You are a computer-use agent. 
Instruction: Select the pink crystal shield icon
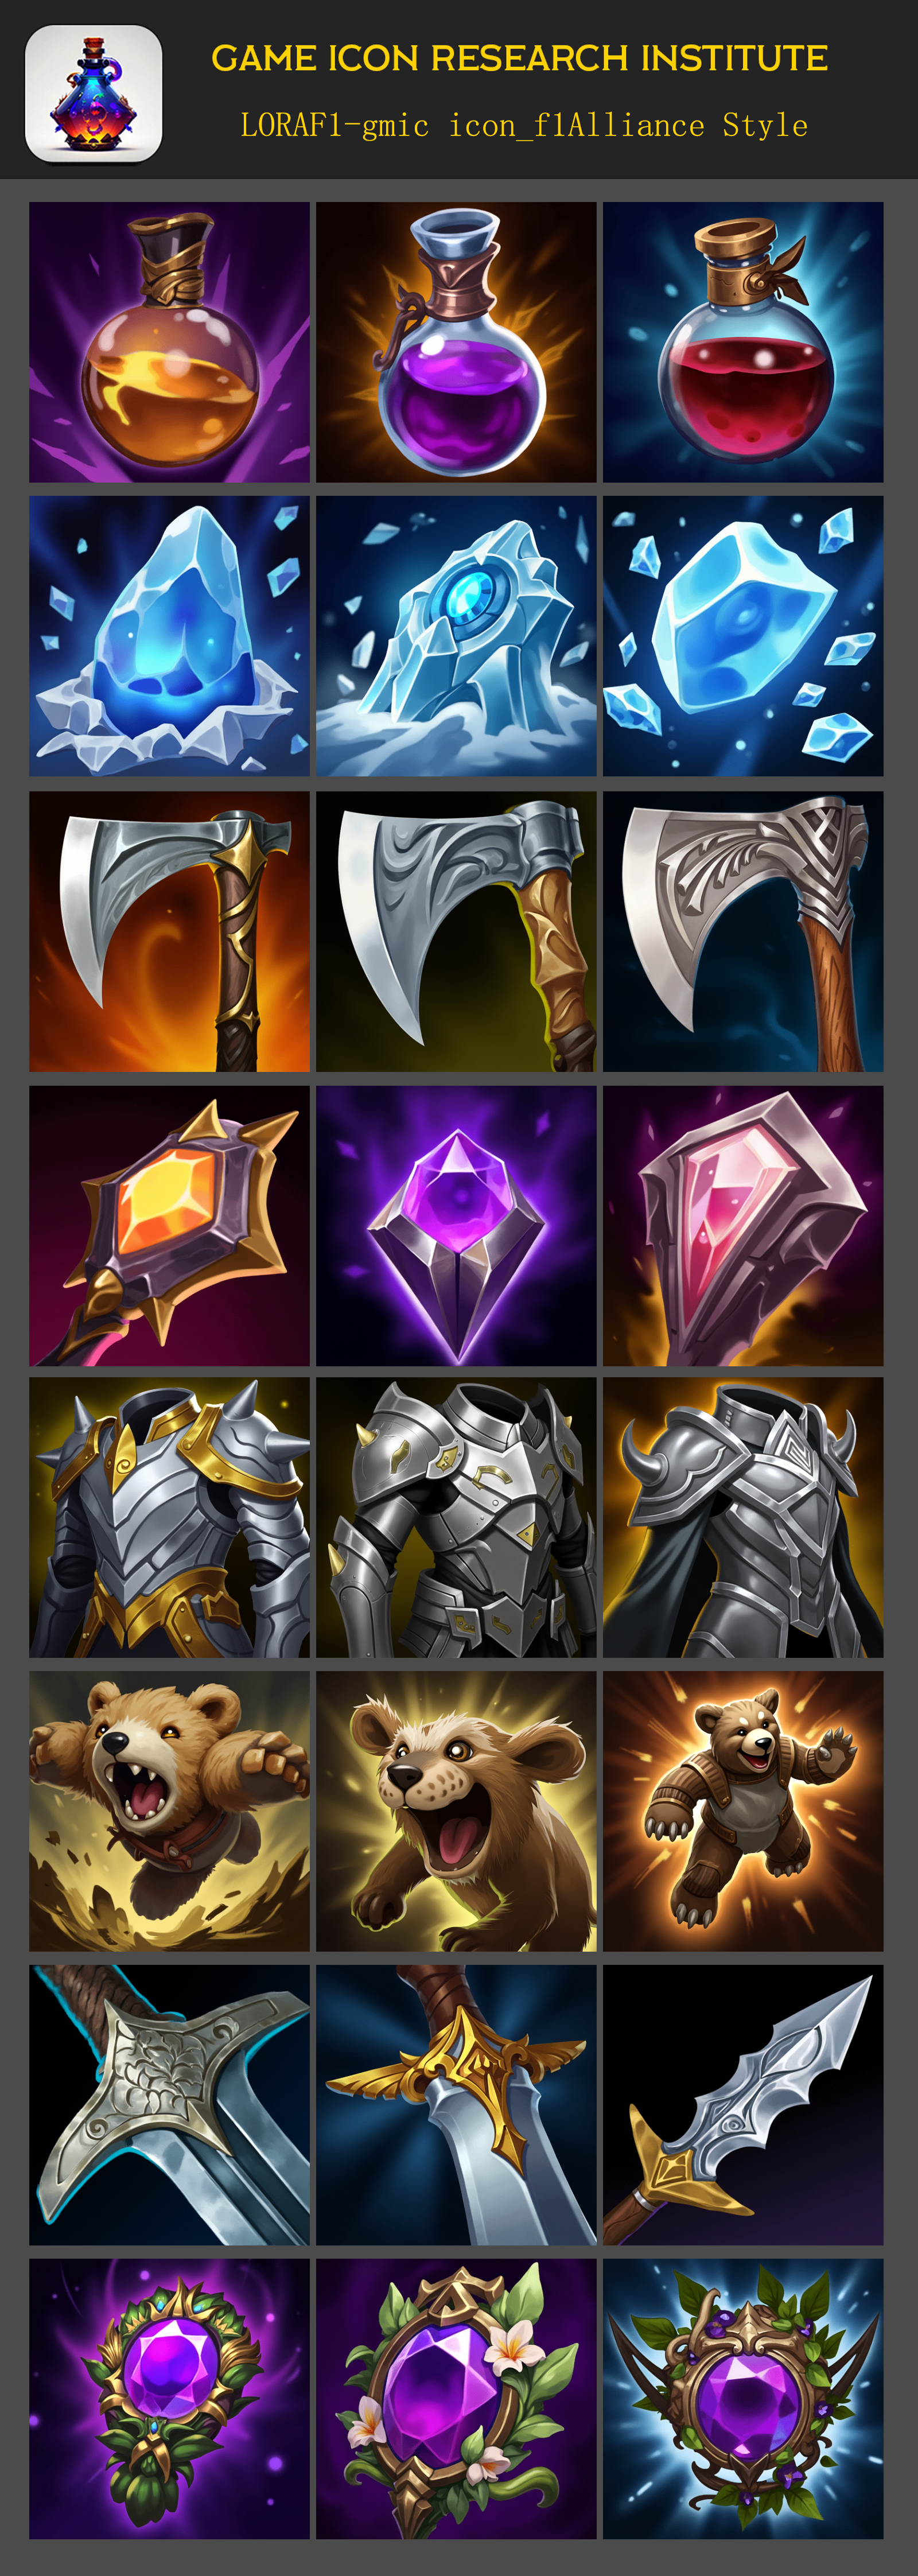click(743, 1226)
